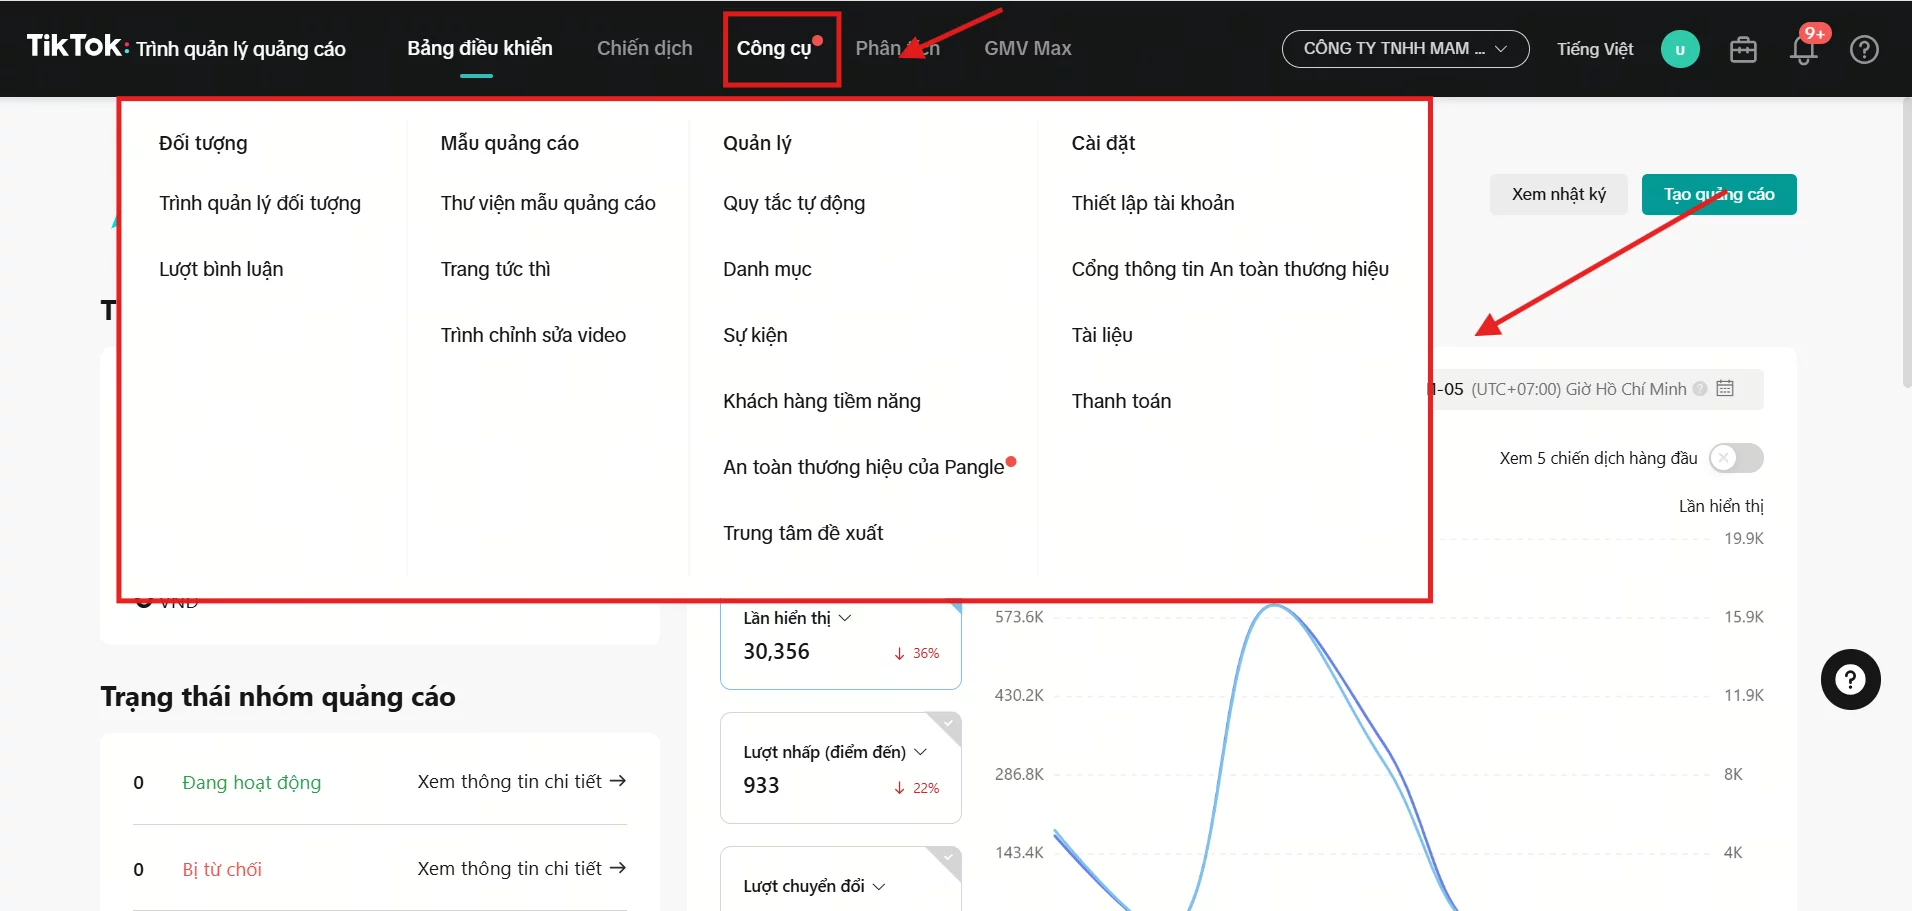1912x911 pixels.
Task: Click the calendar icon beside Giờ Hồ Chí Minh
Action: (1725, 389)
